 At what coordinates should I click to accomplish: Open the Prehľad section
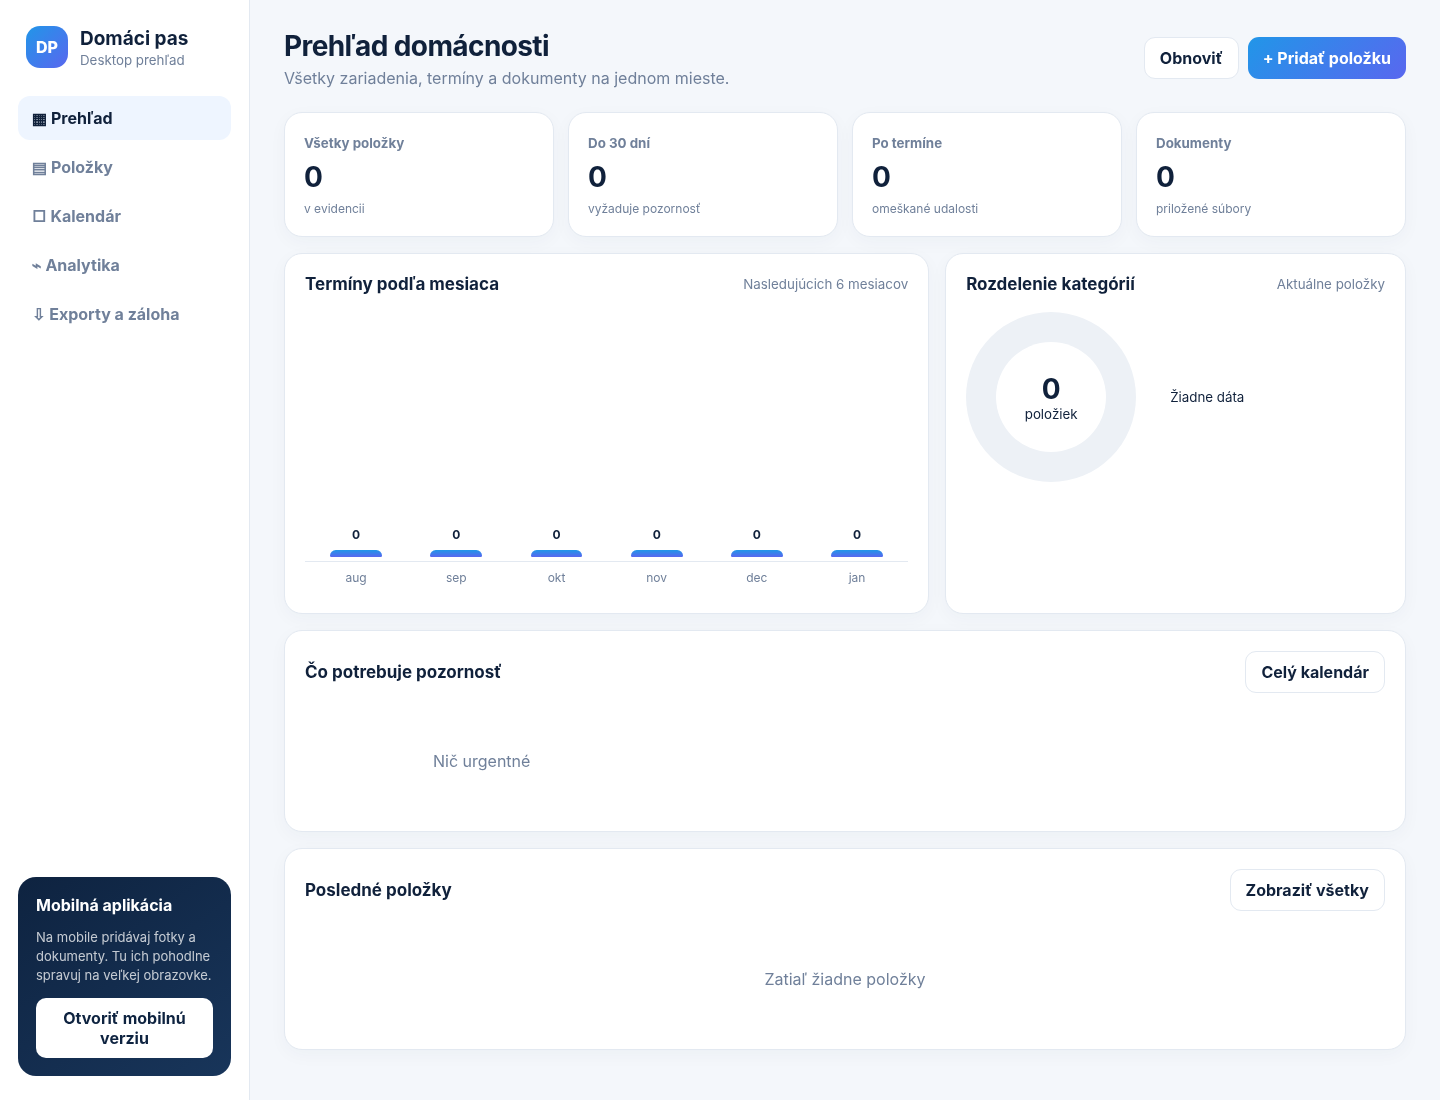(x=124, y=118)
